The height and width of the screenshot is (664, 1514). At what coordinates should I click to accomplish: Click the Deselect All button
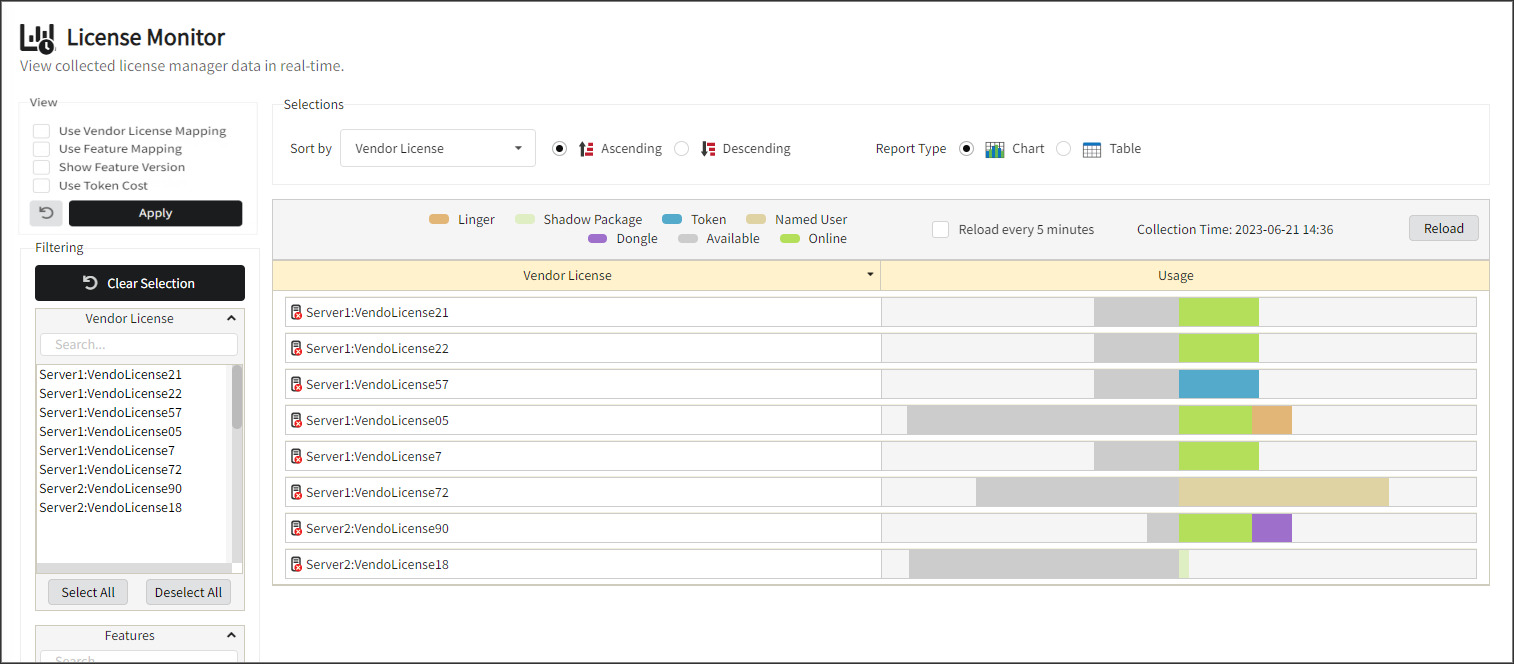(188, 592)
